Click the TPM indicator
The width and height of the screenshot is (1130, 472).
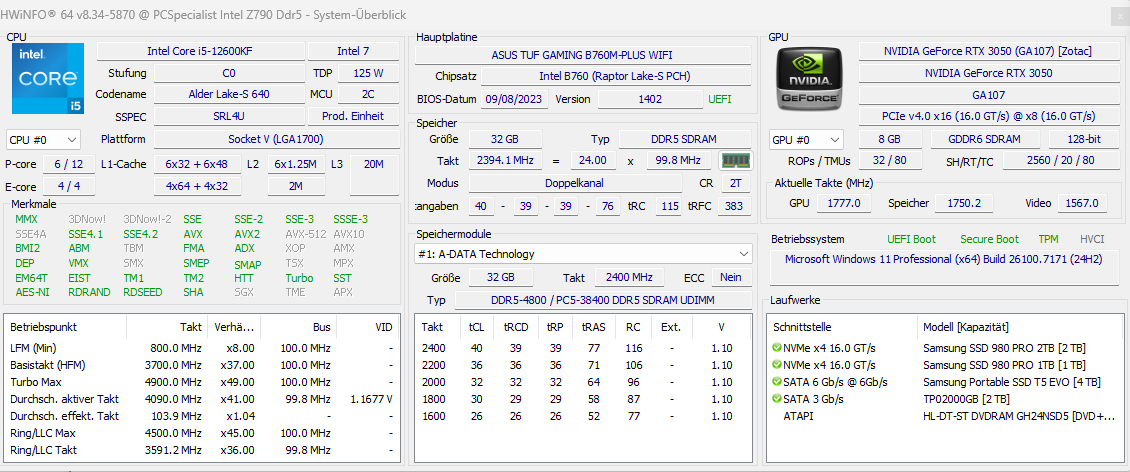tap(1049, 239)
